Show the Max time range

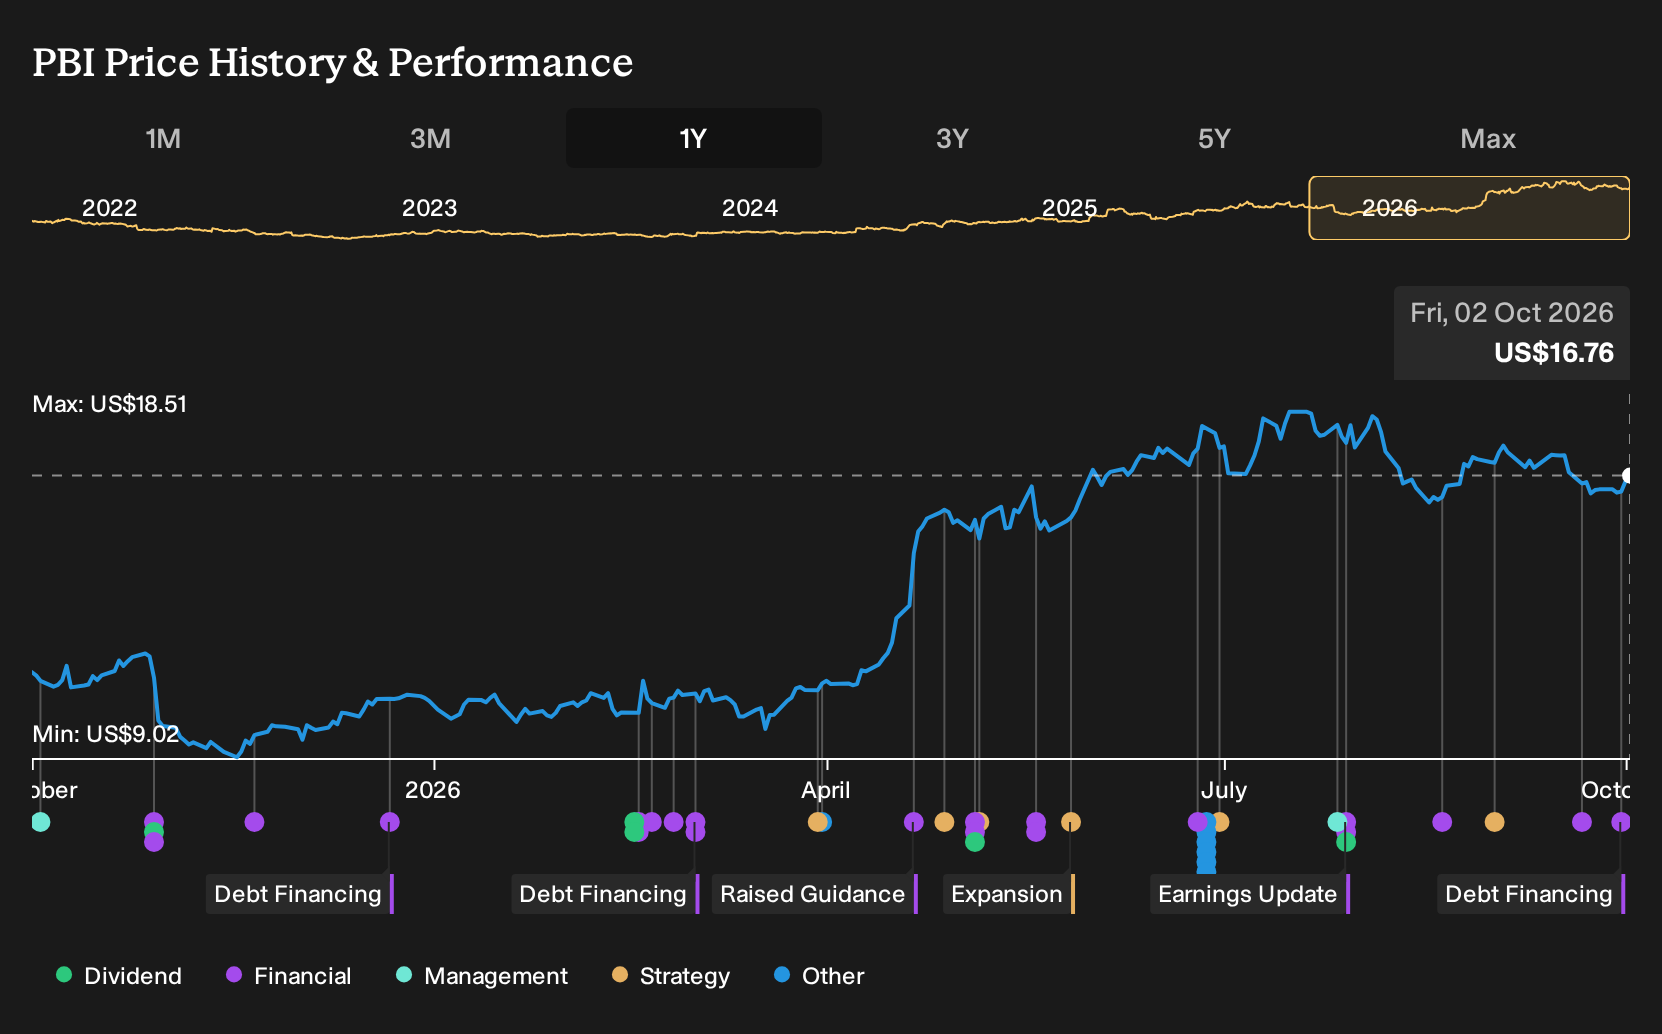pos(1488,138)
